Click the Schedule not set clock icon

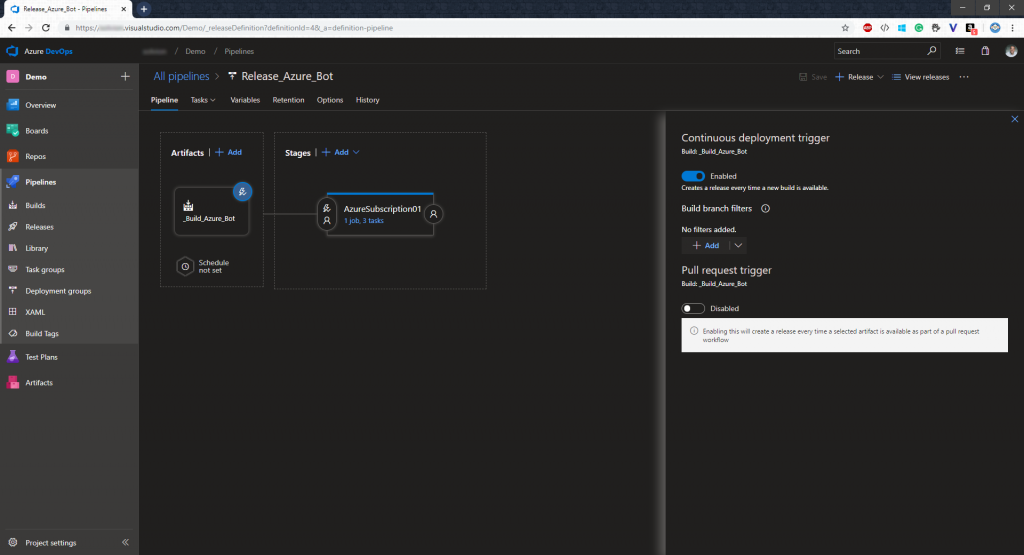[x=185, y=266]
